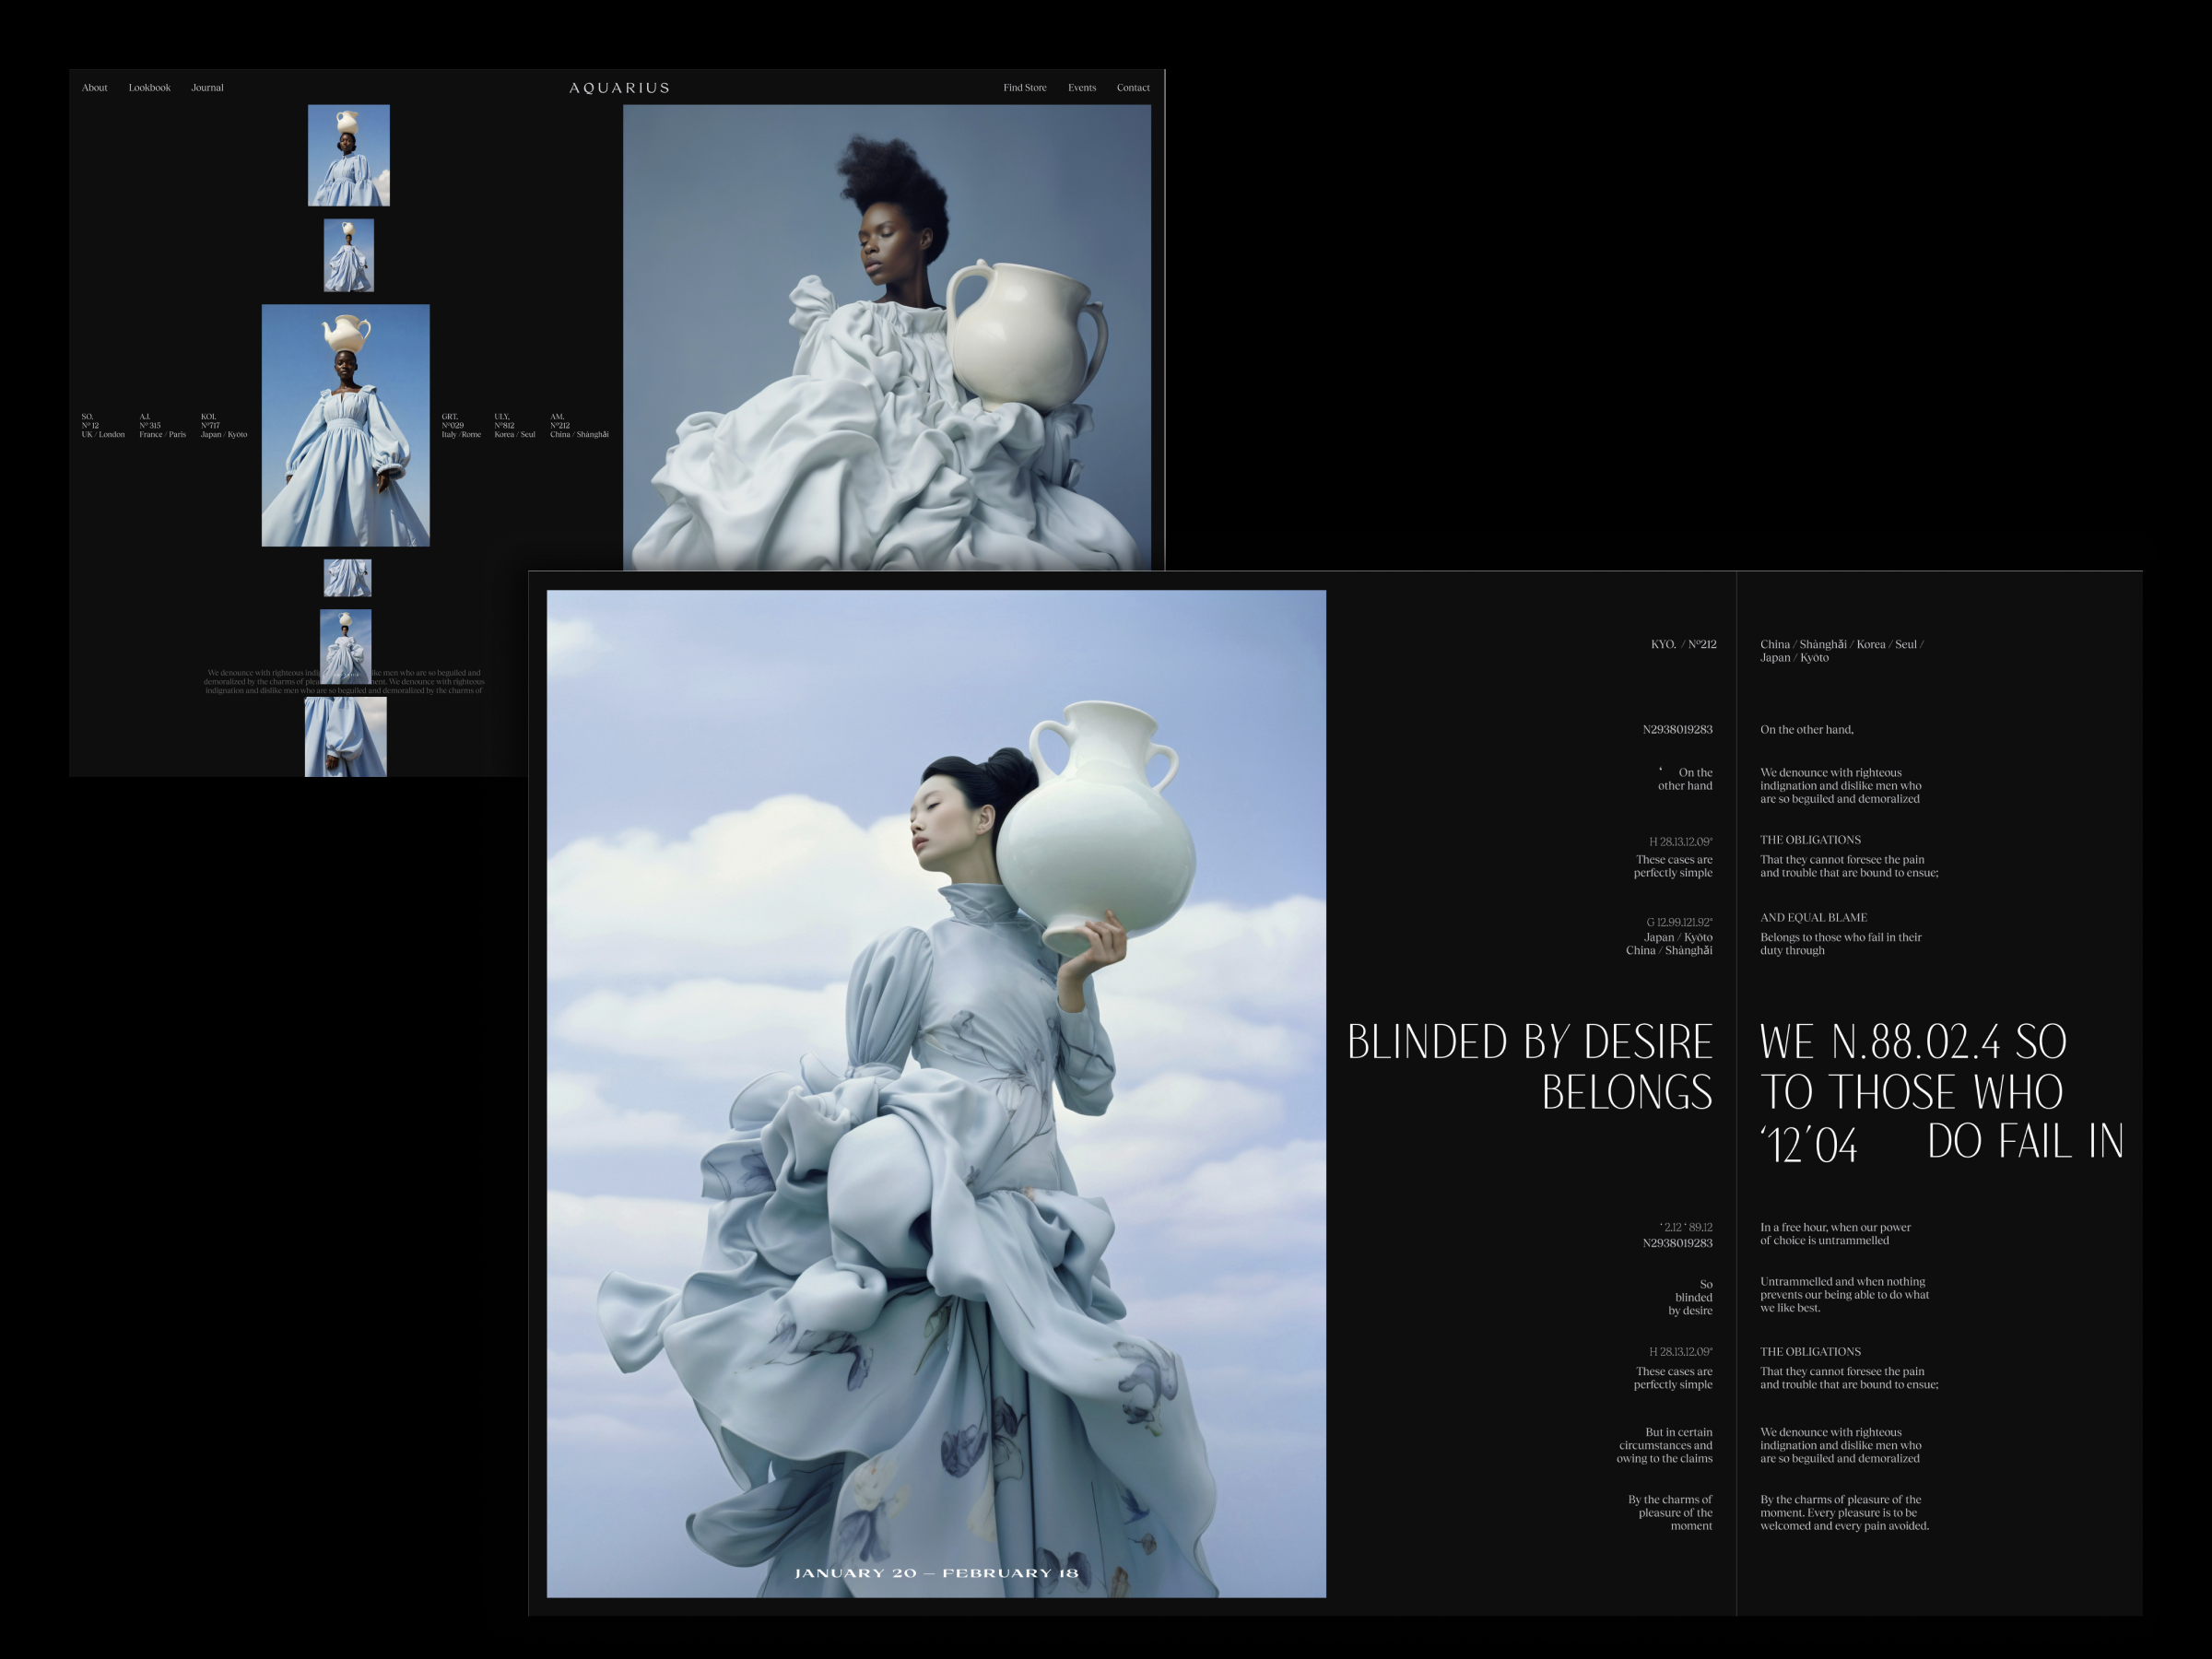Select the bottom cropped skirt thumbnail
The height and width of the screenshot is (1659, 2212).
[x=345, y=736]
